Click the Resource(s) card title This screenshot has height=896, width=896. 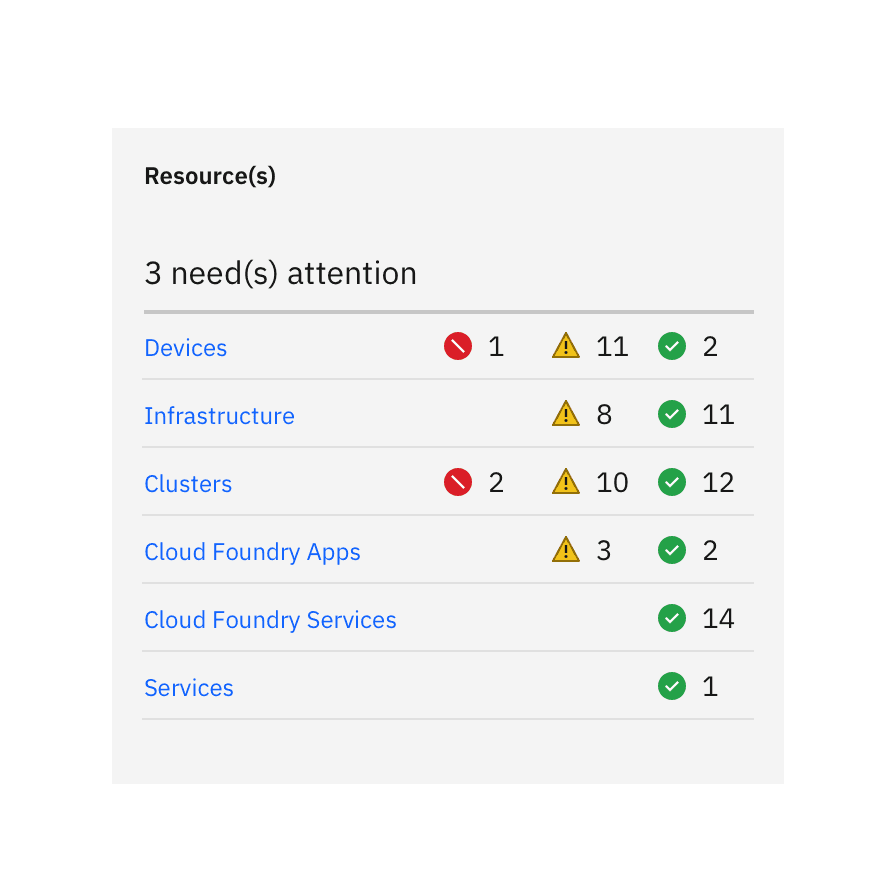210,177
